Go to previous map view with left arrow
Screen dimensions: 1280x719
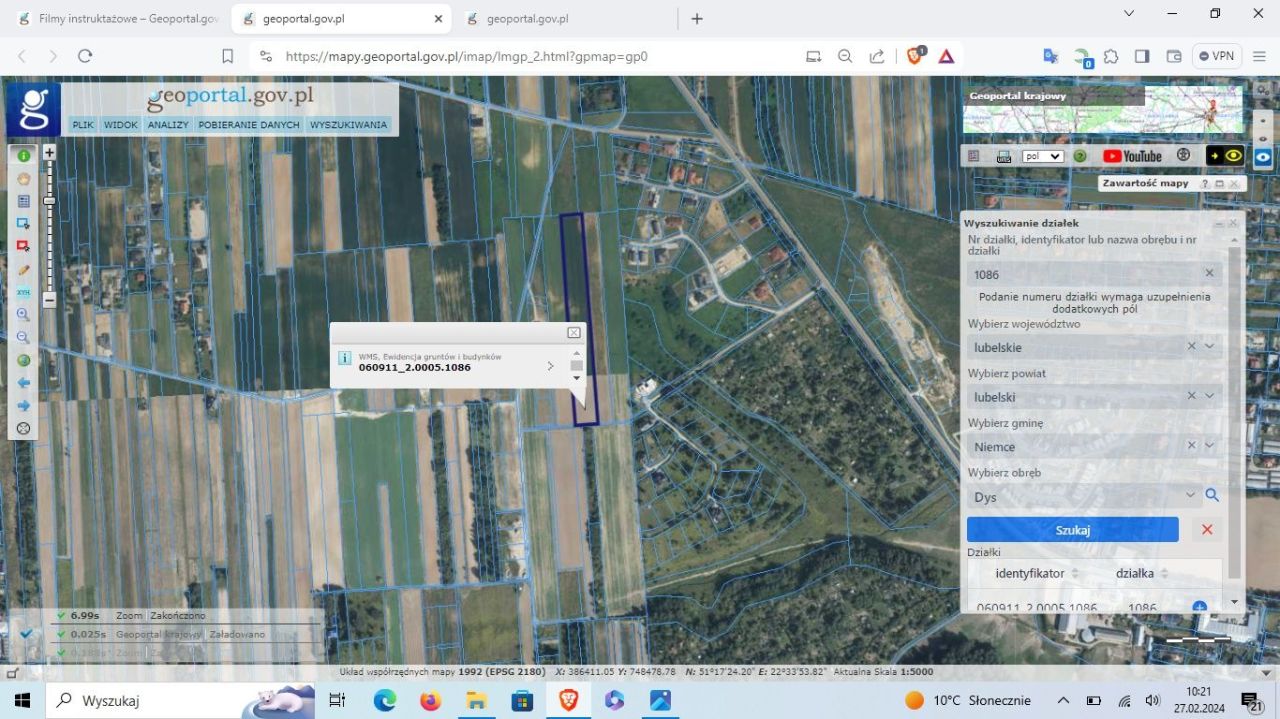click(x=23, y=383)
